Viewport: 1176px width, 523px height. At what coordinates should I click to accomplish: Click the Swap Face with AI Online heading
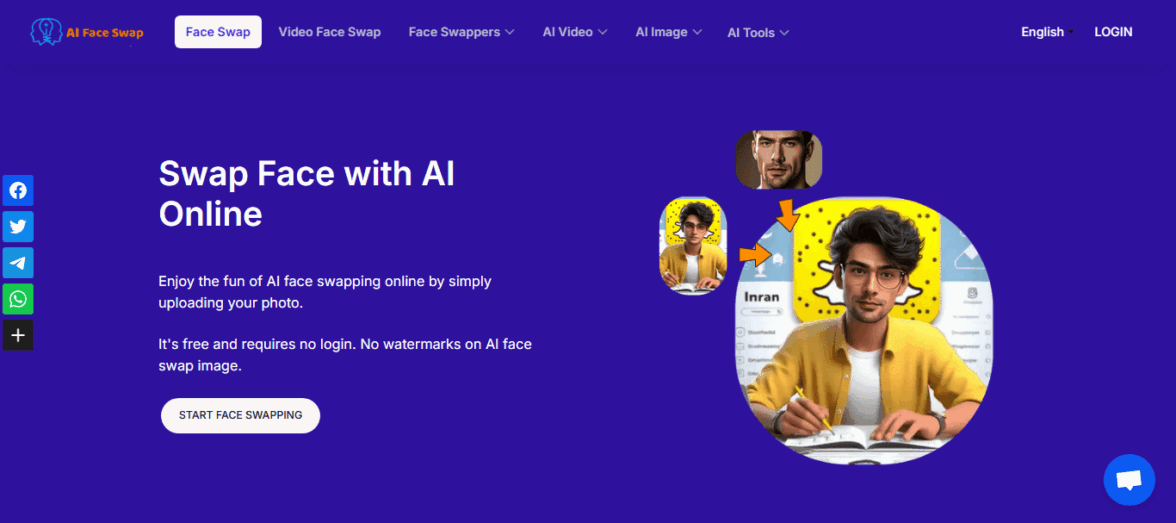click(x=307, y=194)
